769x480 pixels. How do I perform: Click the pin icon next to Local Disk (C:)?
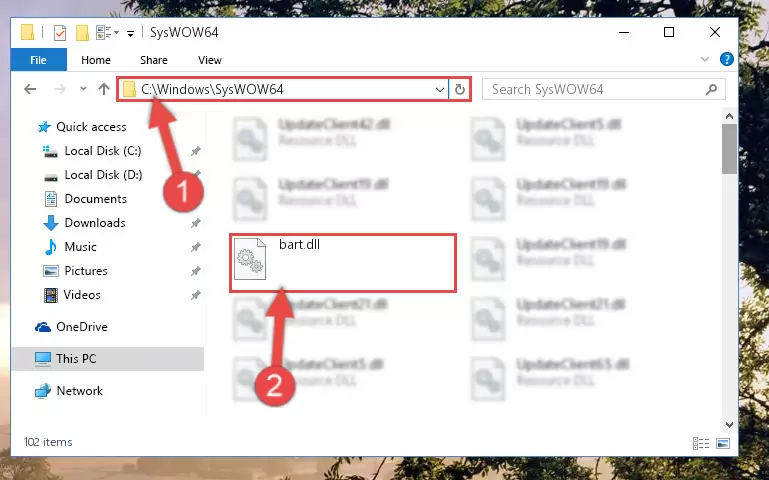[196, 151]
